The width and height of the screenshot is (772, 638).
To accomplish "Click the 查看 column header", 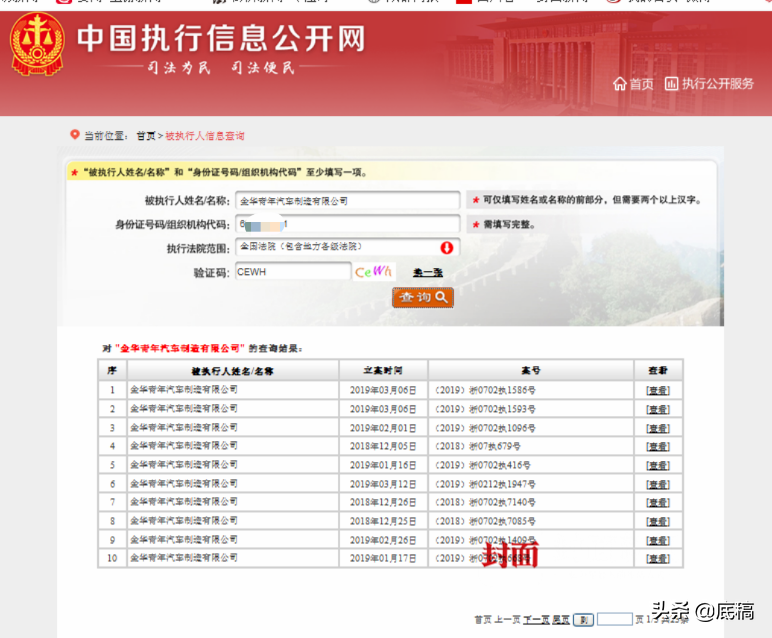I will coord(658,370).
